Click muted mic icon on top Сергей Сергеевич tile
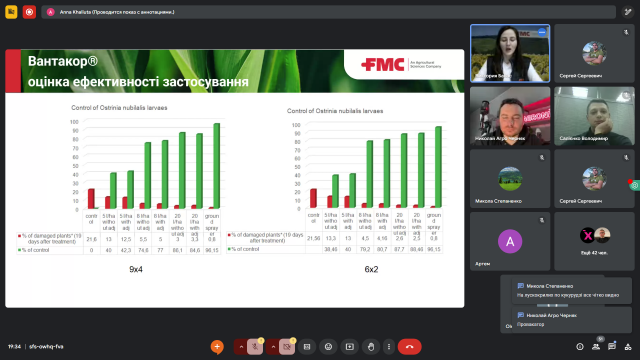 (x=626, y=32)
